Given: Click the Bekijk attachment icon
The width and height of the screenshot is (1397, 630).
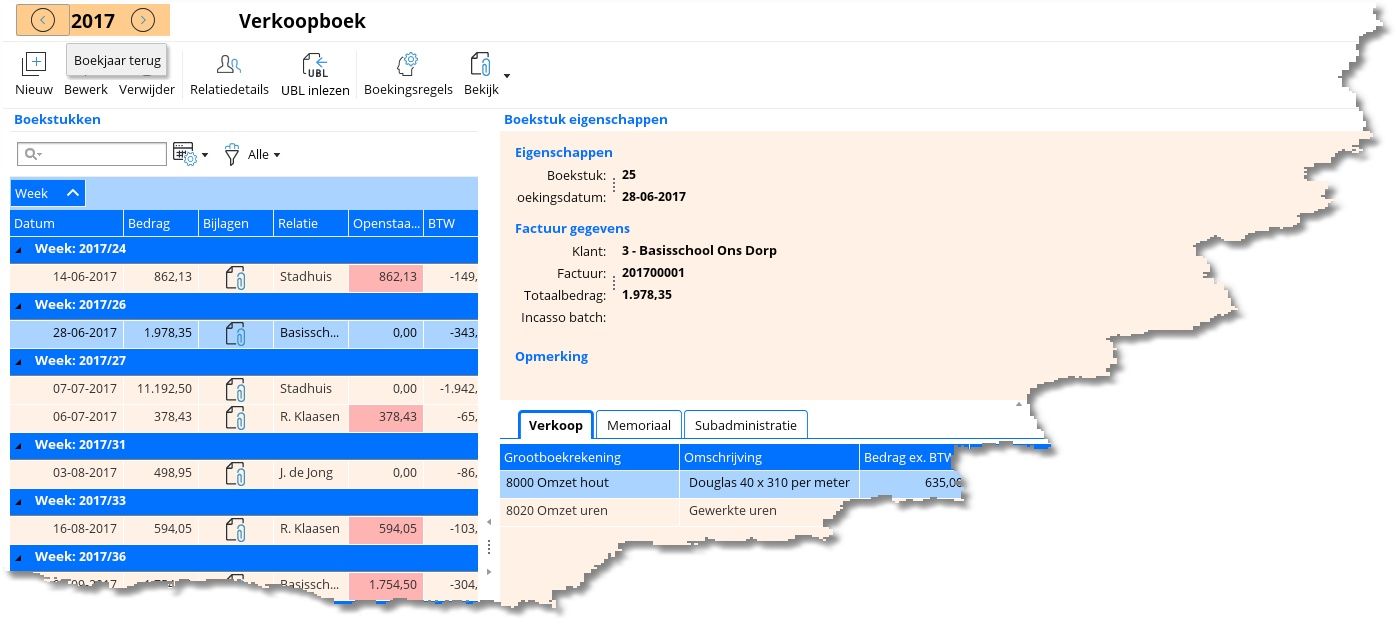Looking at the screenshot, I should [480, 66].
